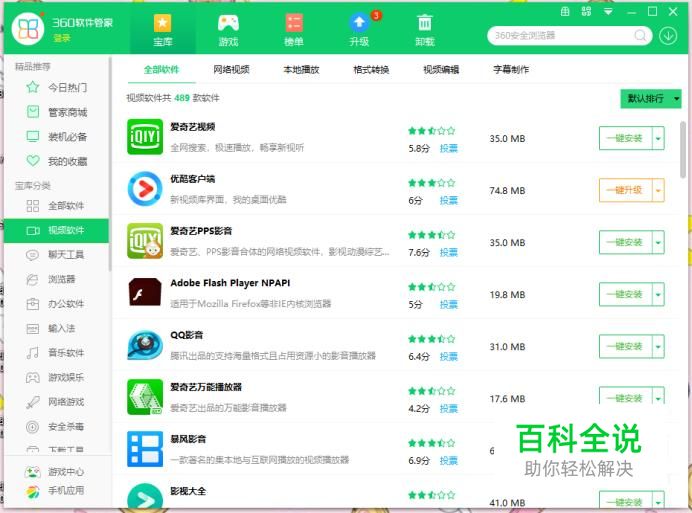Click the four-squares apps icon in title bar
This screenshot has width=692, height=513.
[x=587, y=11]
